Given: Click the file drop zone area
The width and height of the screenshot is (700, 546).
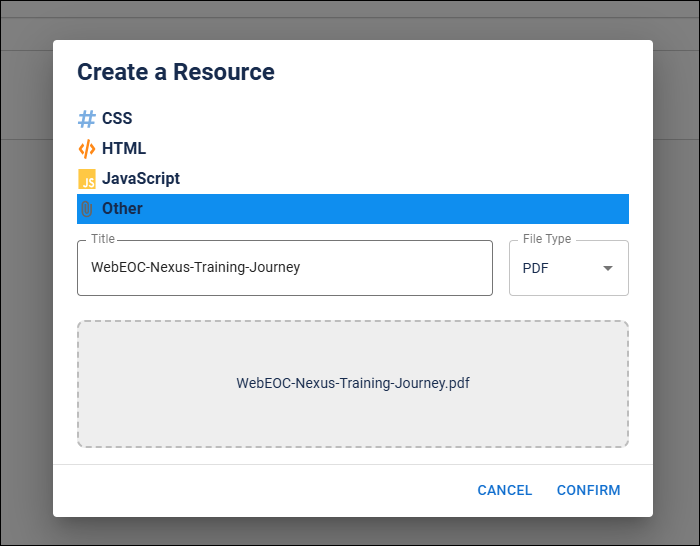Looking at the screenshot, I should (353, 384).
